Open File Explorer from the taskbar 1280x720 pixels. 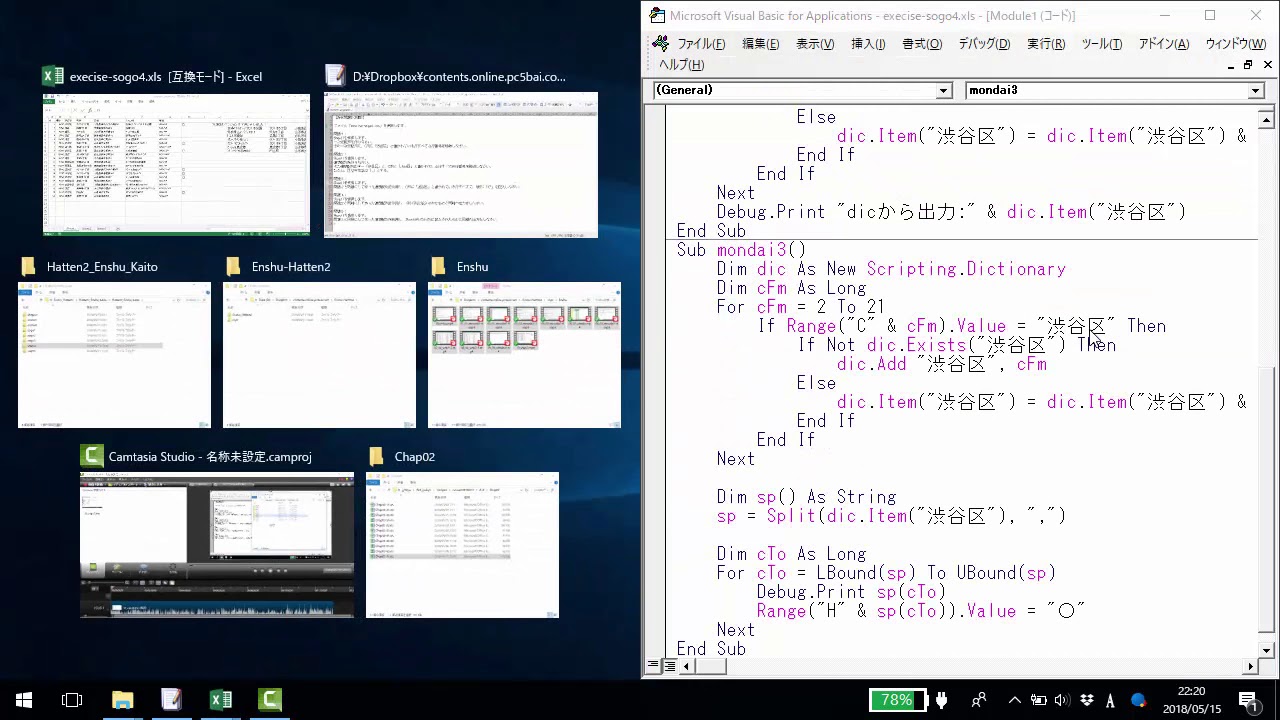coord(122,700)
